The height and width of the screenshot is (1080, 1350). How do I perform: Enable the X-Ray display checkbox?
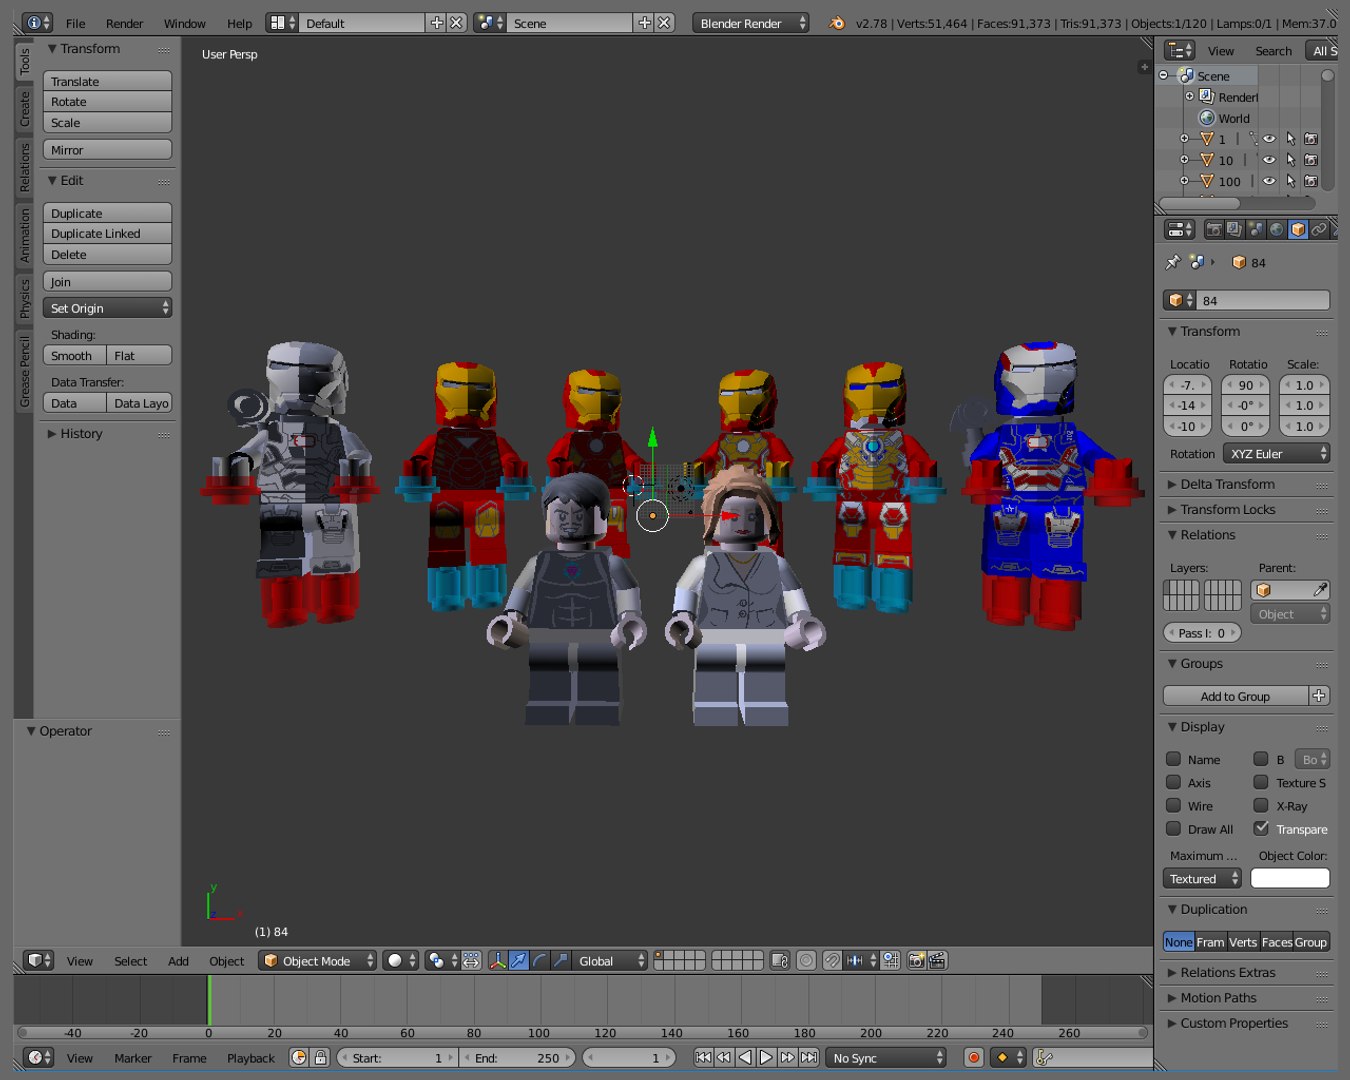coord(1261,805)
